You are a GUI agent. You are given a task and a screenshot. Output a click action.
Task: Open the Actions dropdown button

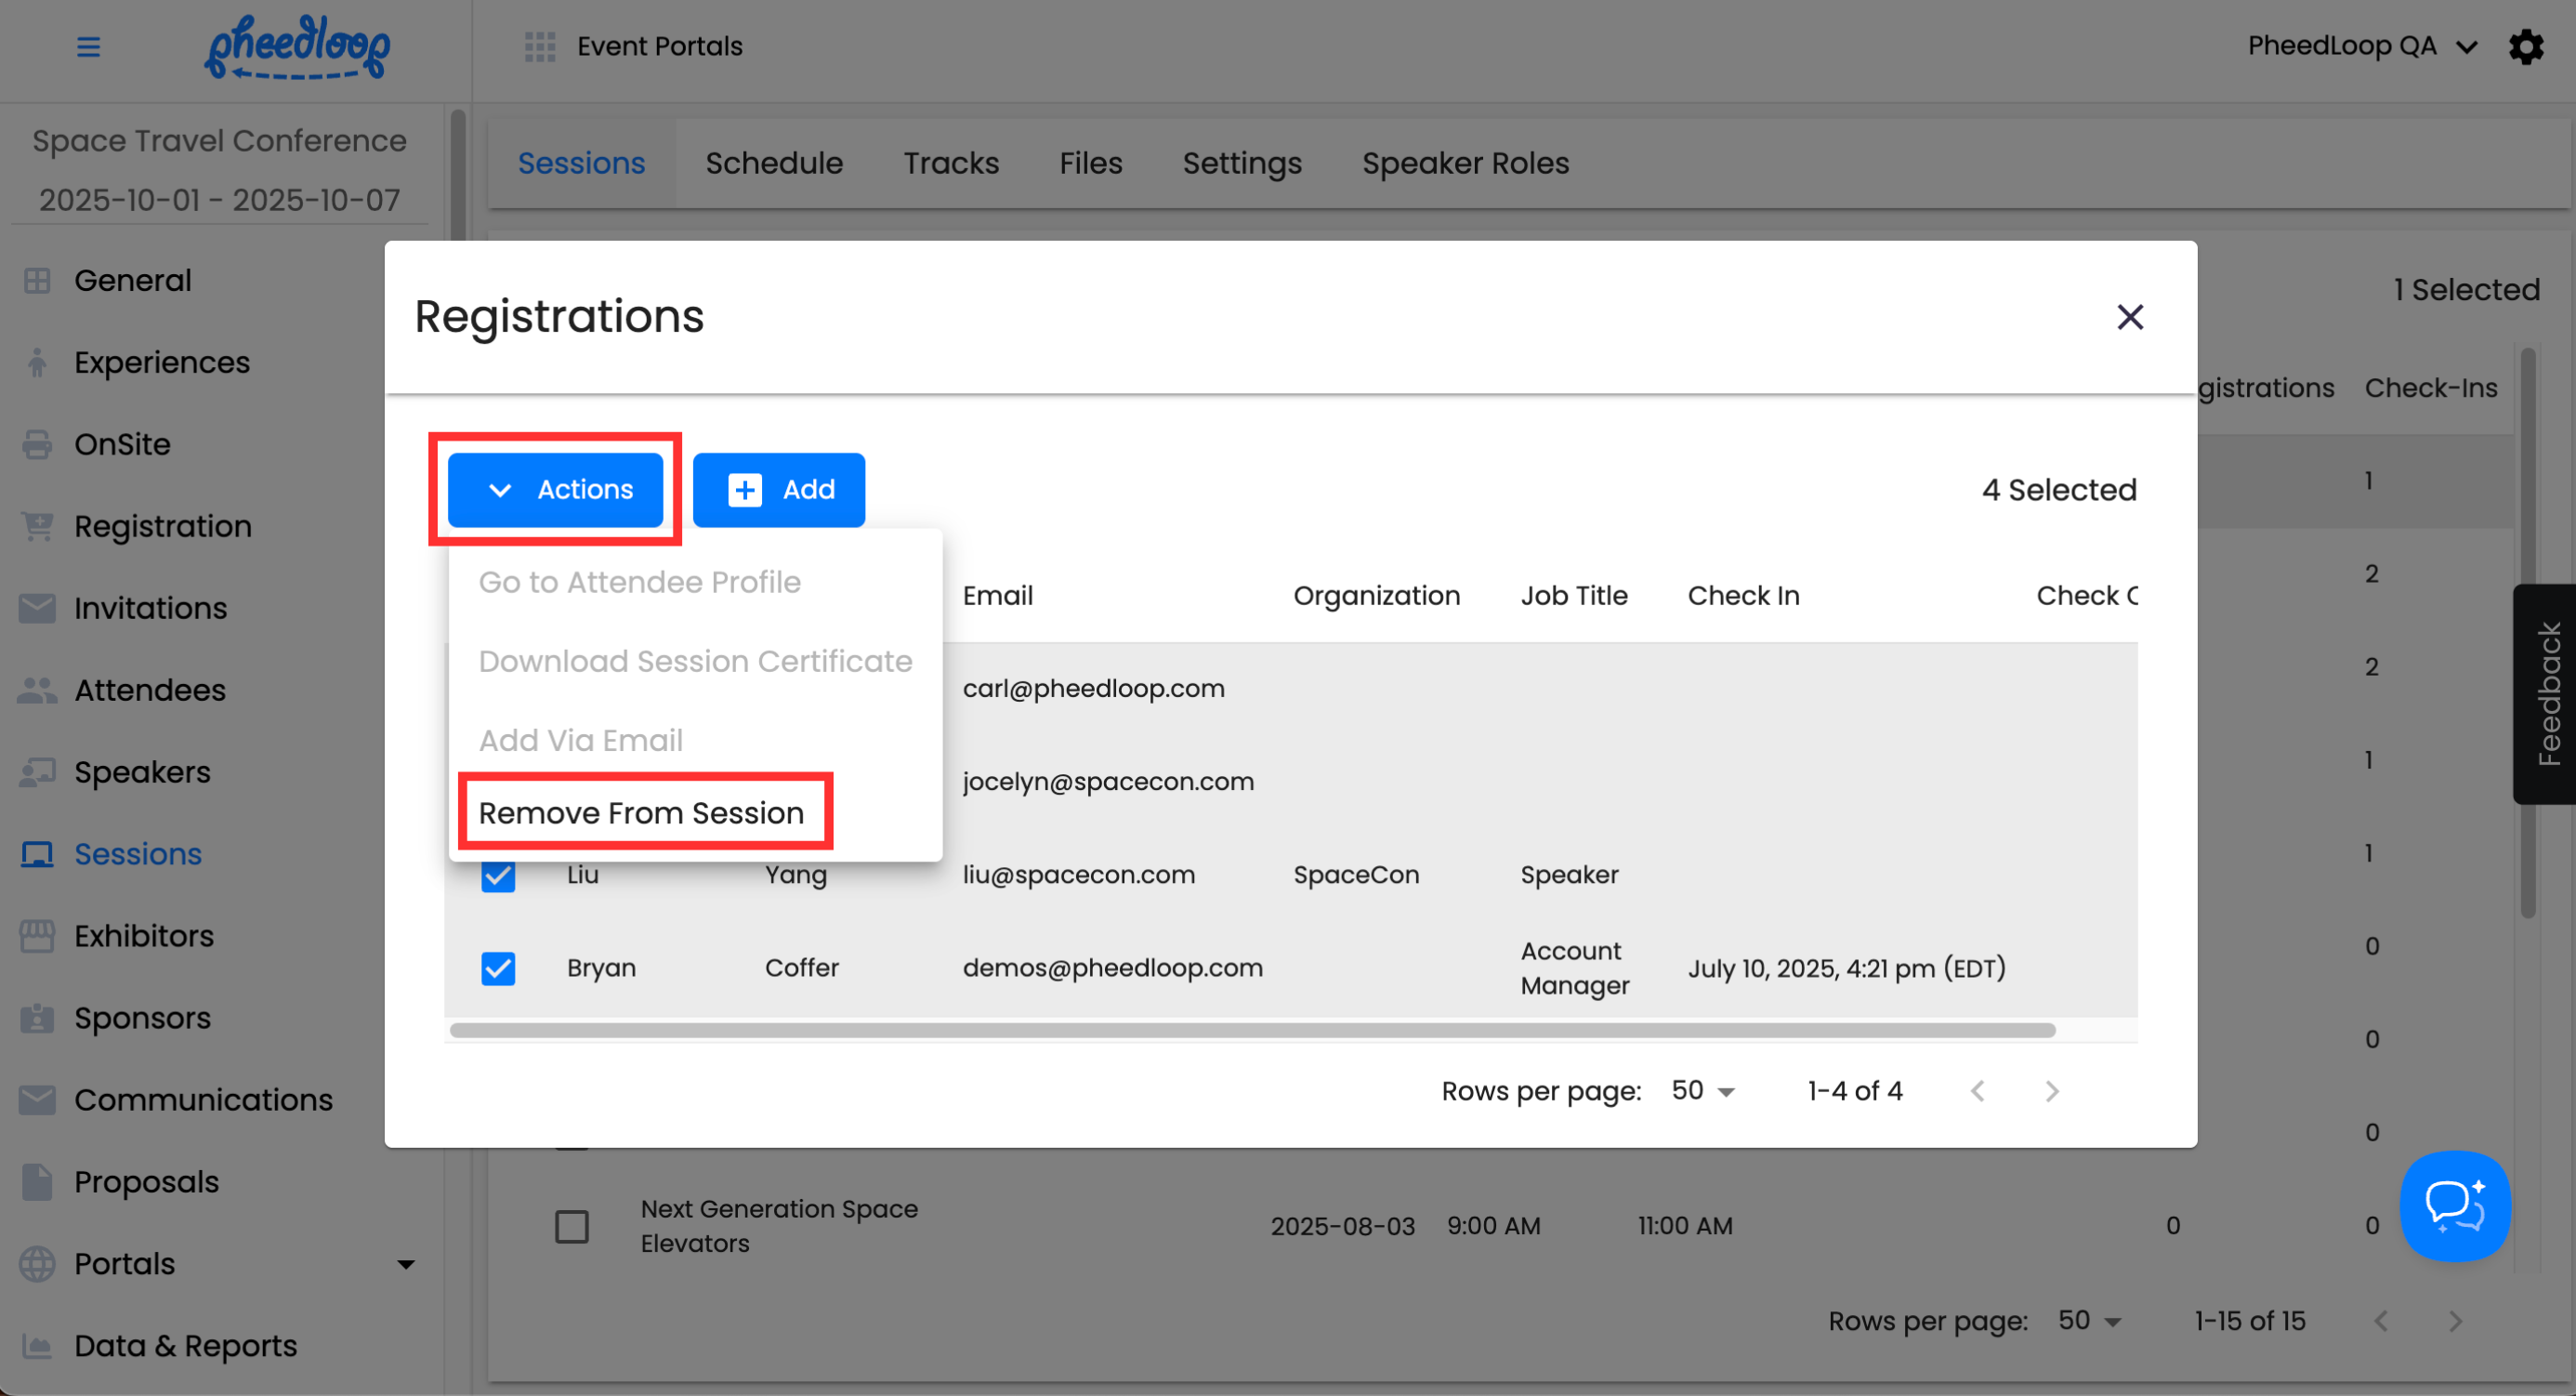click(556, 490)
